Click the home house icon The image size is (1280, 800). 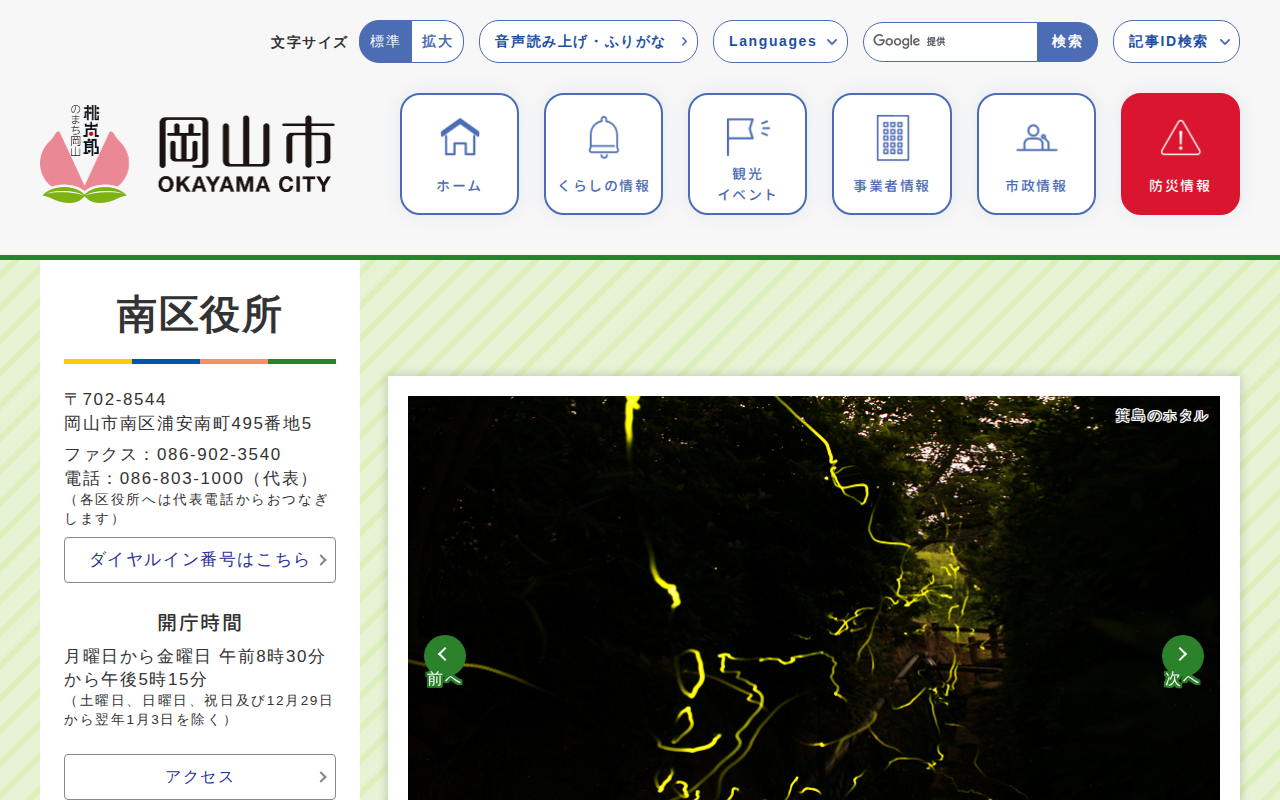click(460, 137)
